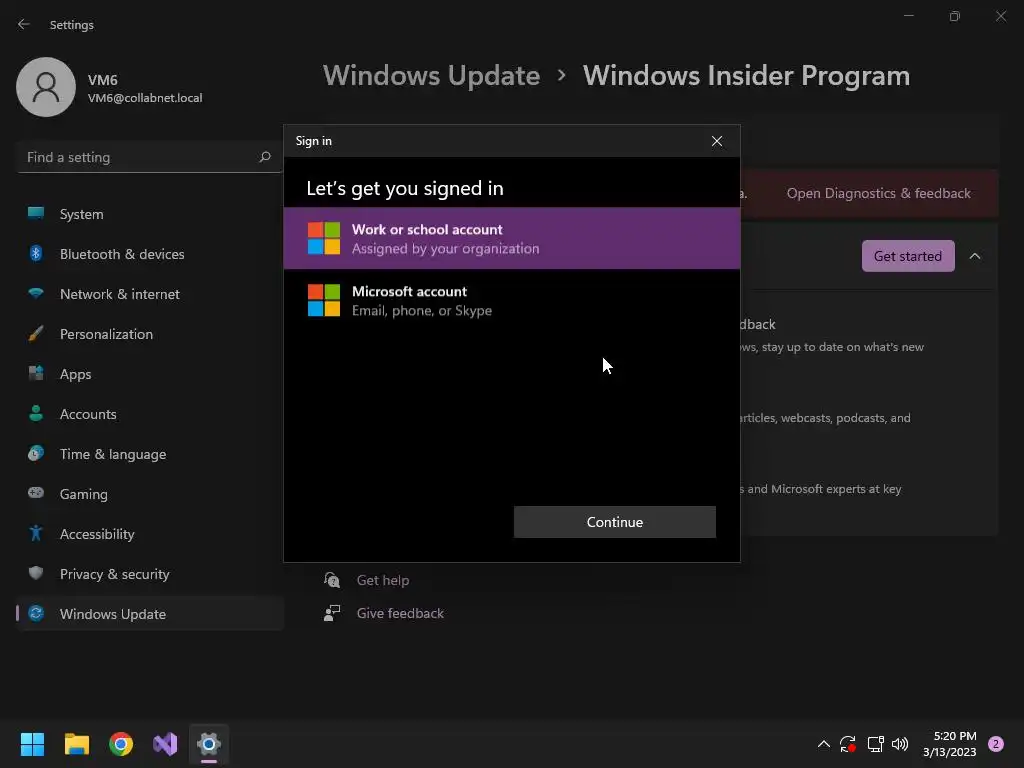Select Work or school account option

pos(511,238)
